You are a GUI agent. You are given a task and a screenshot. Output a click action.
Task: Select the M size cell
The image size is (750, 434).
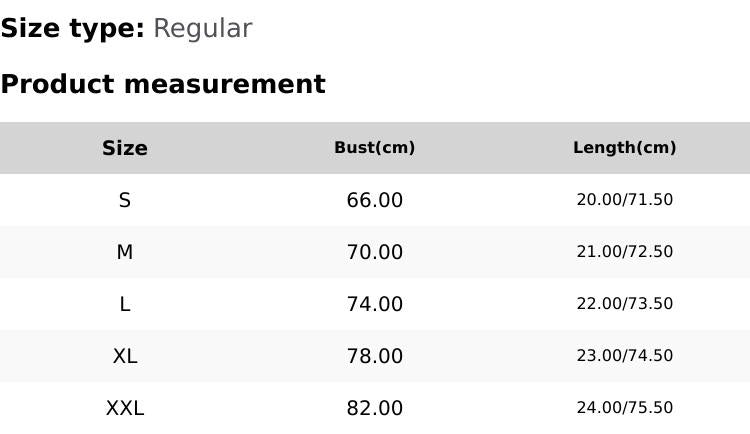click(x=125, y=252)
